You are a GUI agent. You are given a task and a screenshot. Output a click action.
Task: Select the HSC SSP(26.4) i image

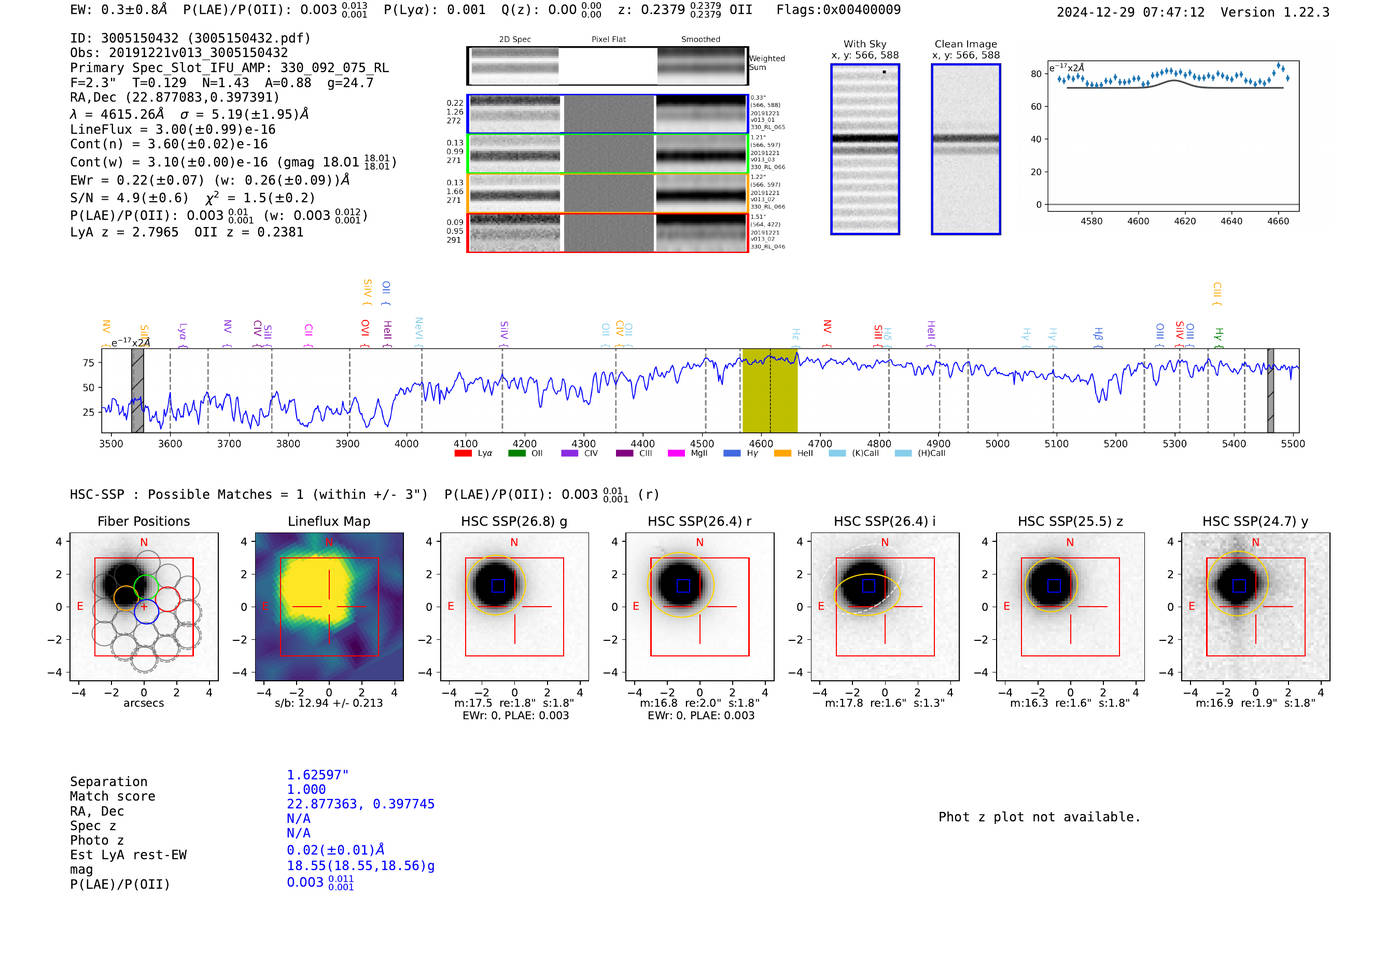point(885,606)
